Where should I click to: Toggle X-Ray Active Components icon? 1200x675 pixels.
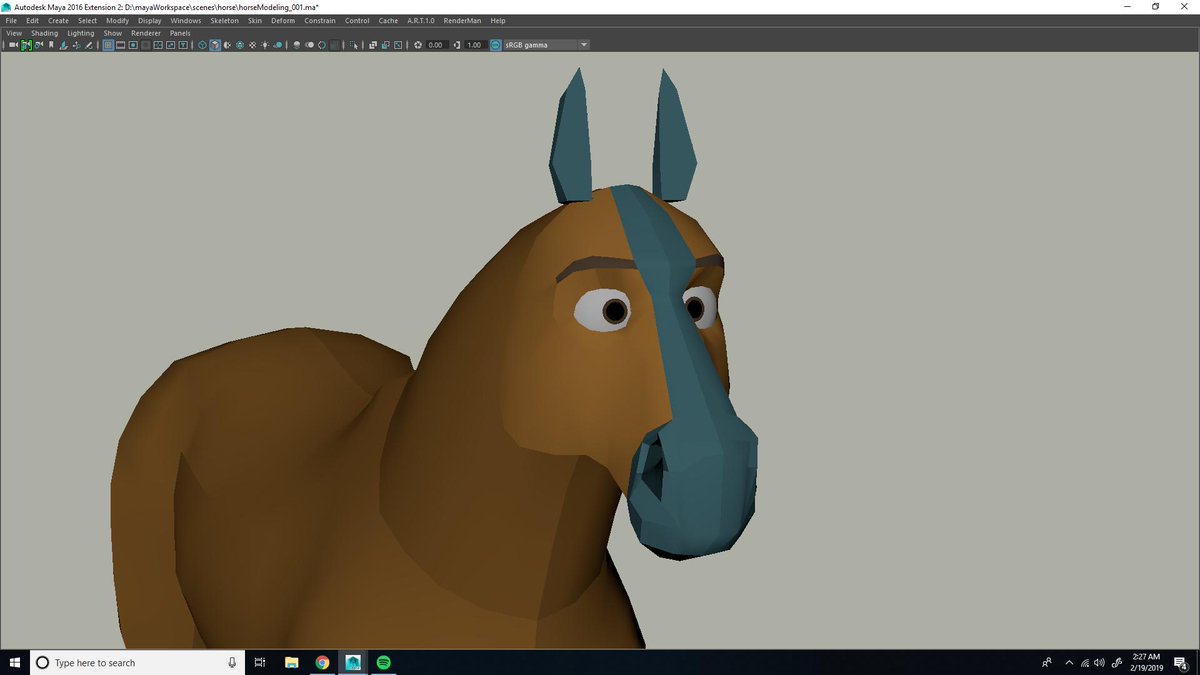[385, 45]
